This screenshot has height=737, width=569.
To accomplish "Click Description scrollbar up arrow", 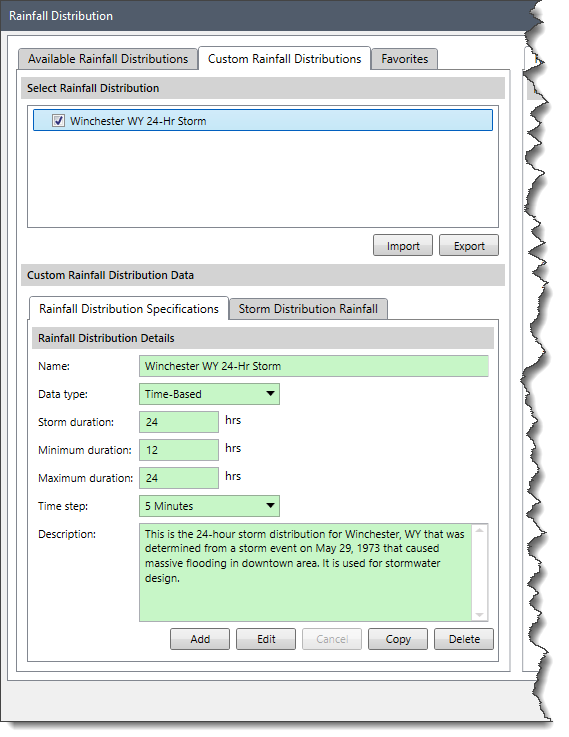I will [480, 531].
